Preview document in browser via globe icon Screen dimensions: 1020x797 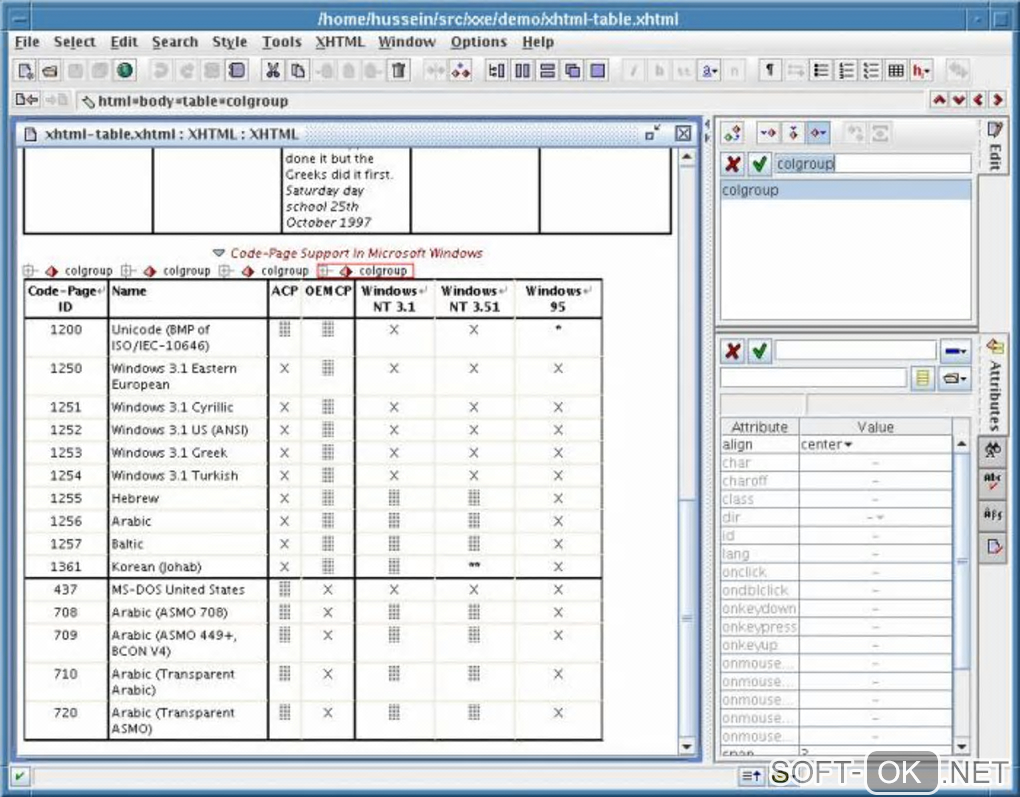pos(124,70)
